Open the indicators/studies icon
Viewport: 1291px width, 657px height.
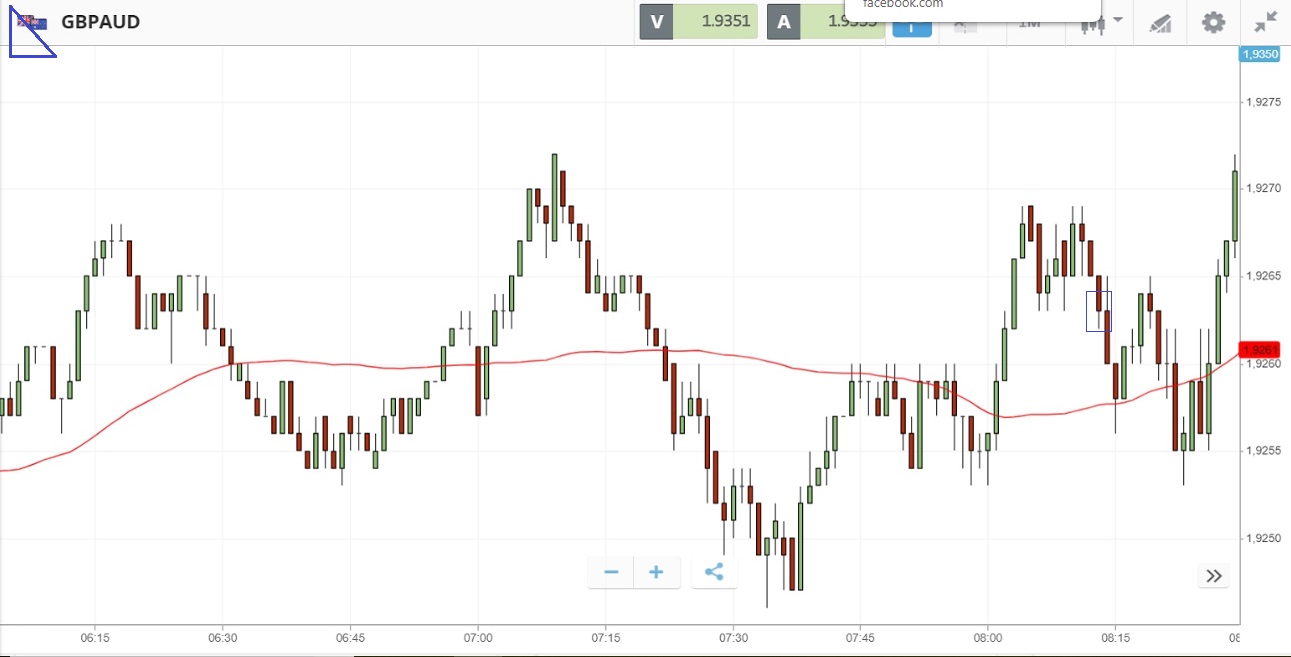pyautogui.click(x=1160, y=23)
